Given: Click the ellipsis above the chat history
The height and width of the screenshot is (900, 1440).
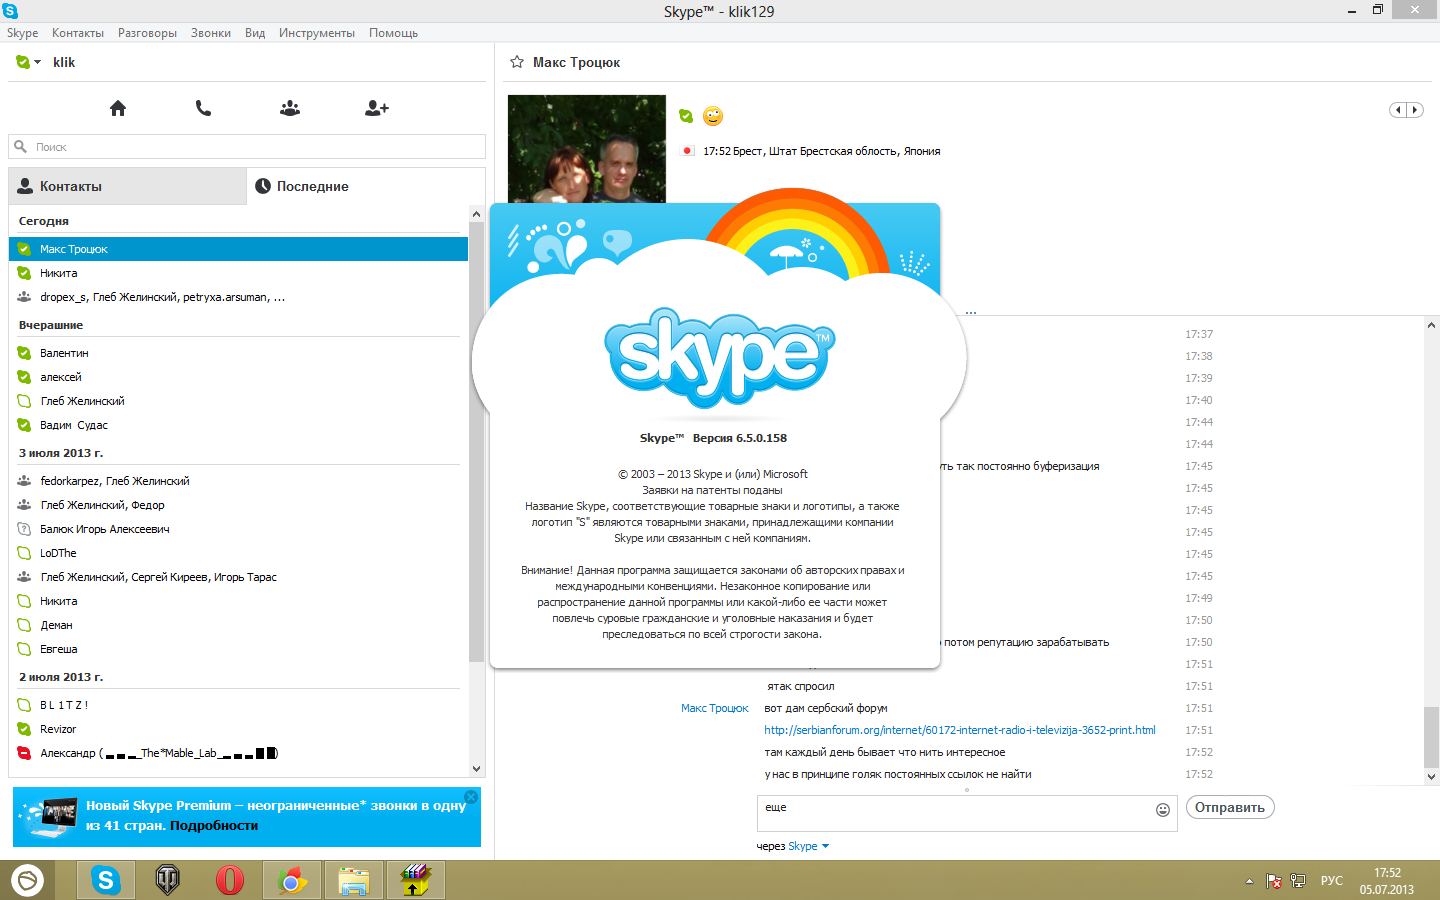Looking at the screenshot, I should [x=971, y=312].
